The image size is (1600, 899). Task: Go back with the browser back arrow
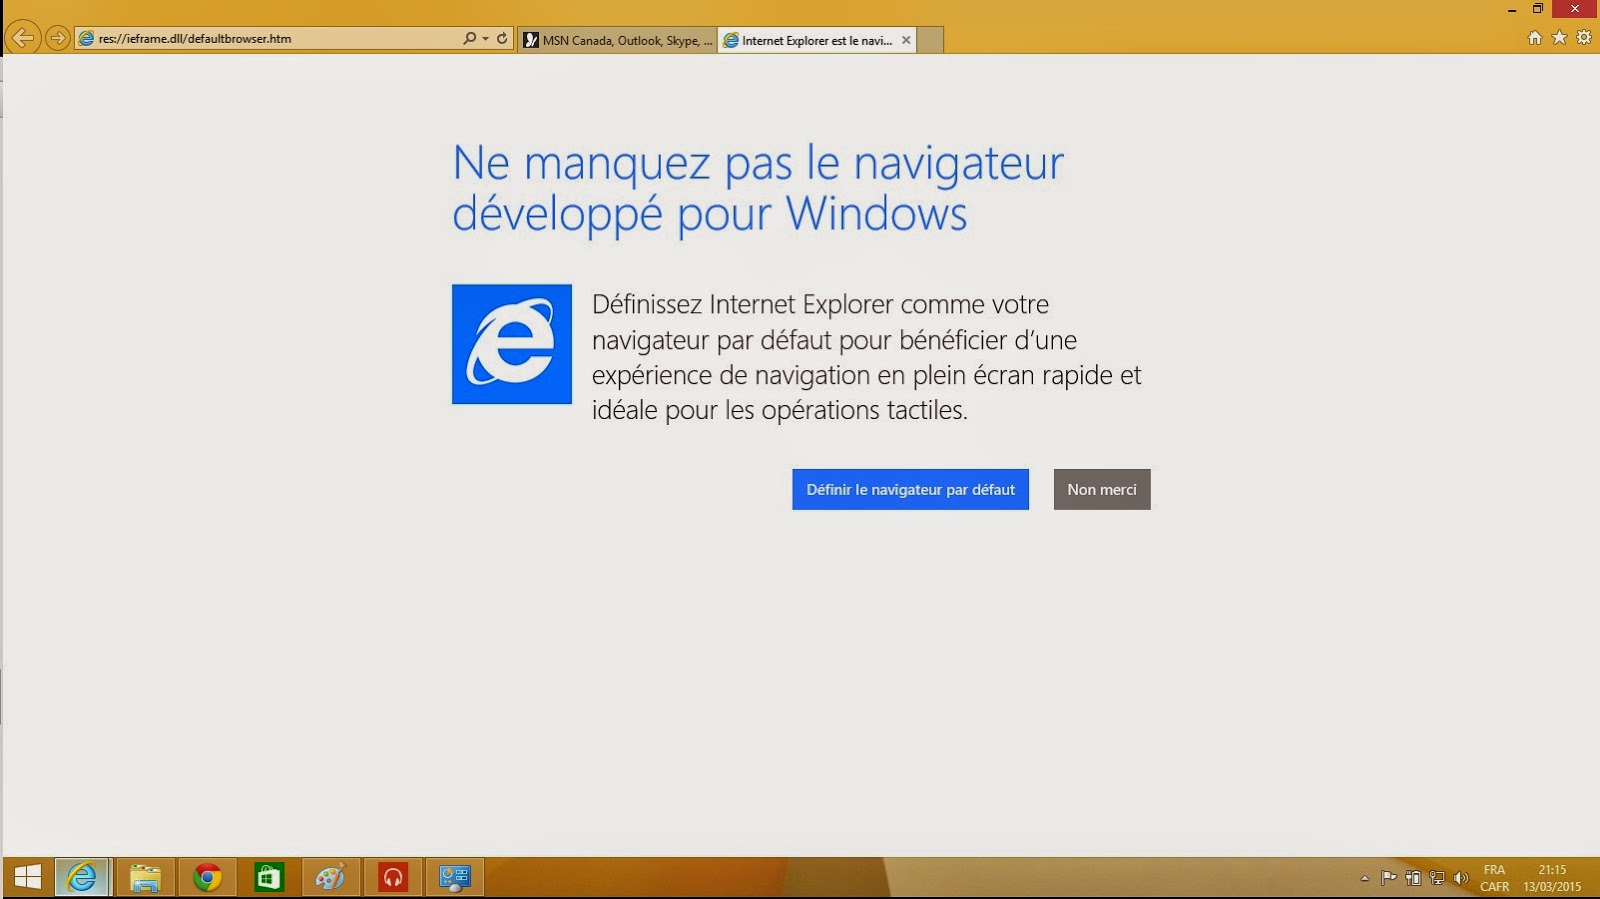point(22,38)
